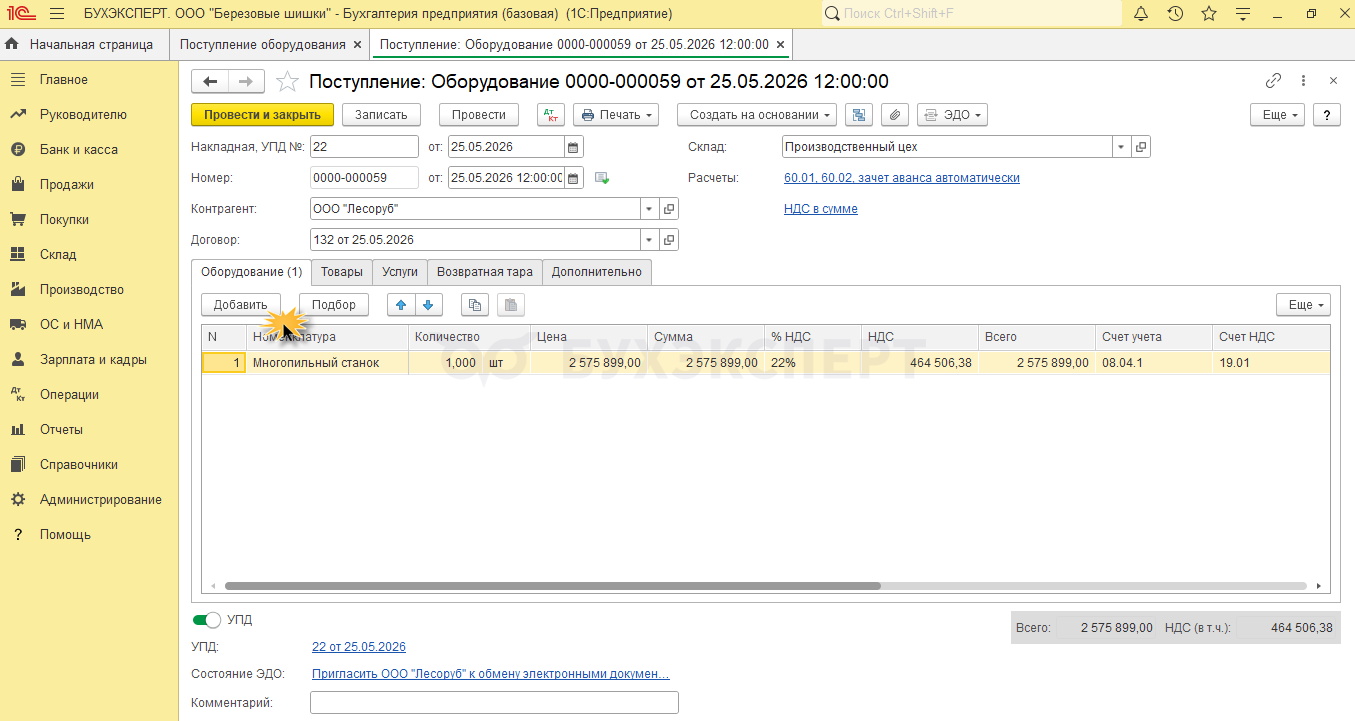Switch to the Услуги tab
The height and width of the screenshot is (721, 1355).
[400, 272]
